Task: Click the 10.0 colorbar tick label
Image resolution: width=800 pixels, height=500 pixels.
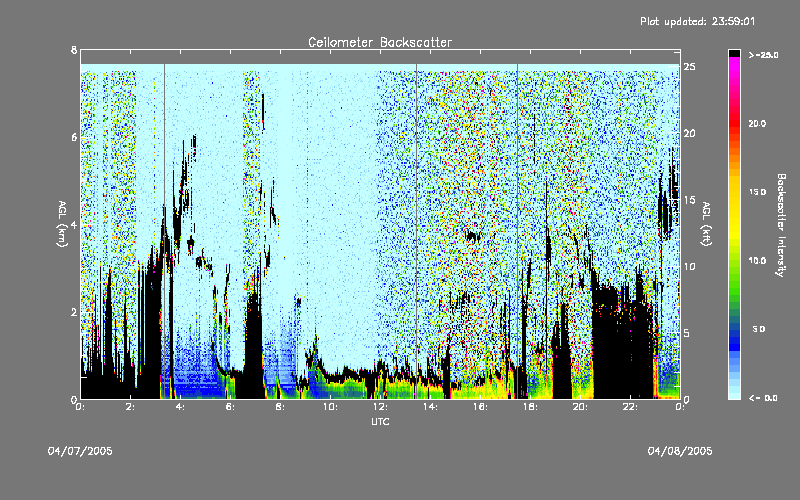Action: click(x=757, y=261)
